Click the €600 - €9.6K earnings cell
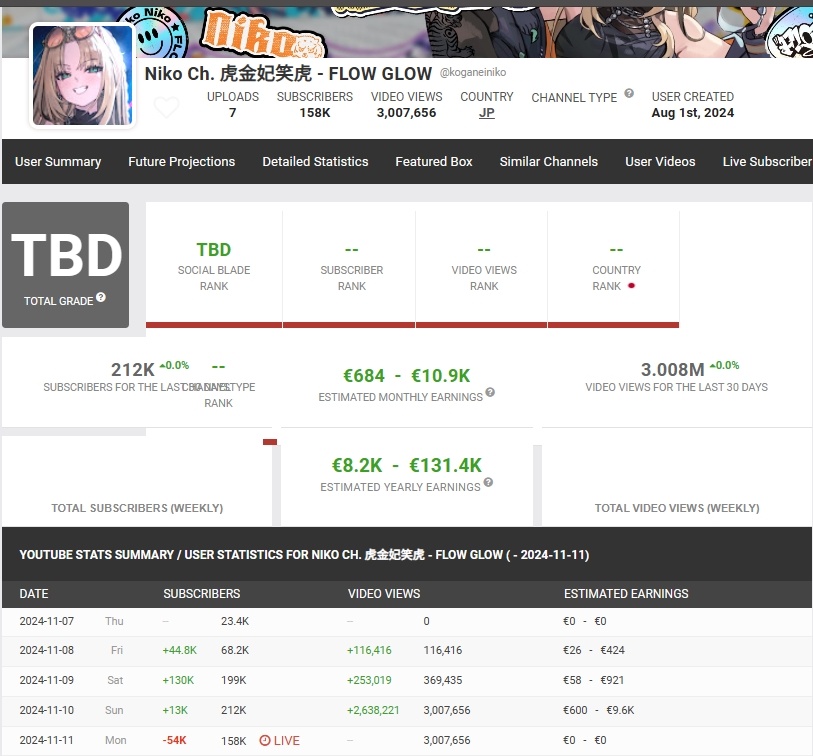Viewport: 813px width, 756px height. click(598, 710)
